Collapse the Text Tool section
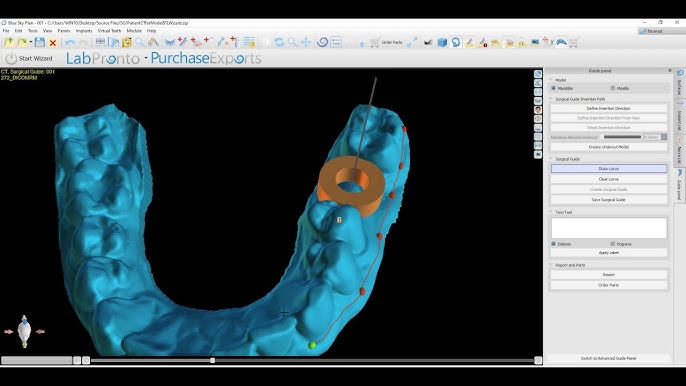Image resolution: width=686 pixels, height=386 pixels. pyautogui.click(x=551, y=212)
